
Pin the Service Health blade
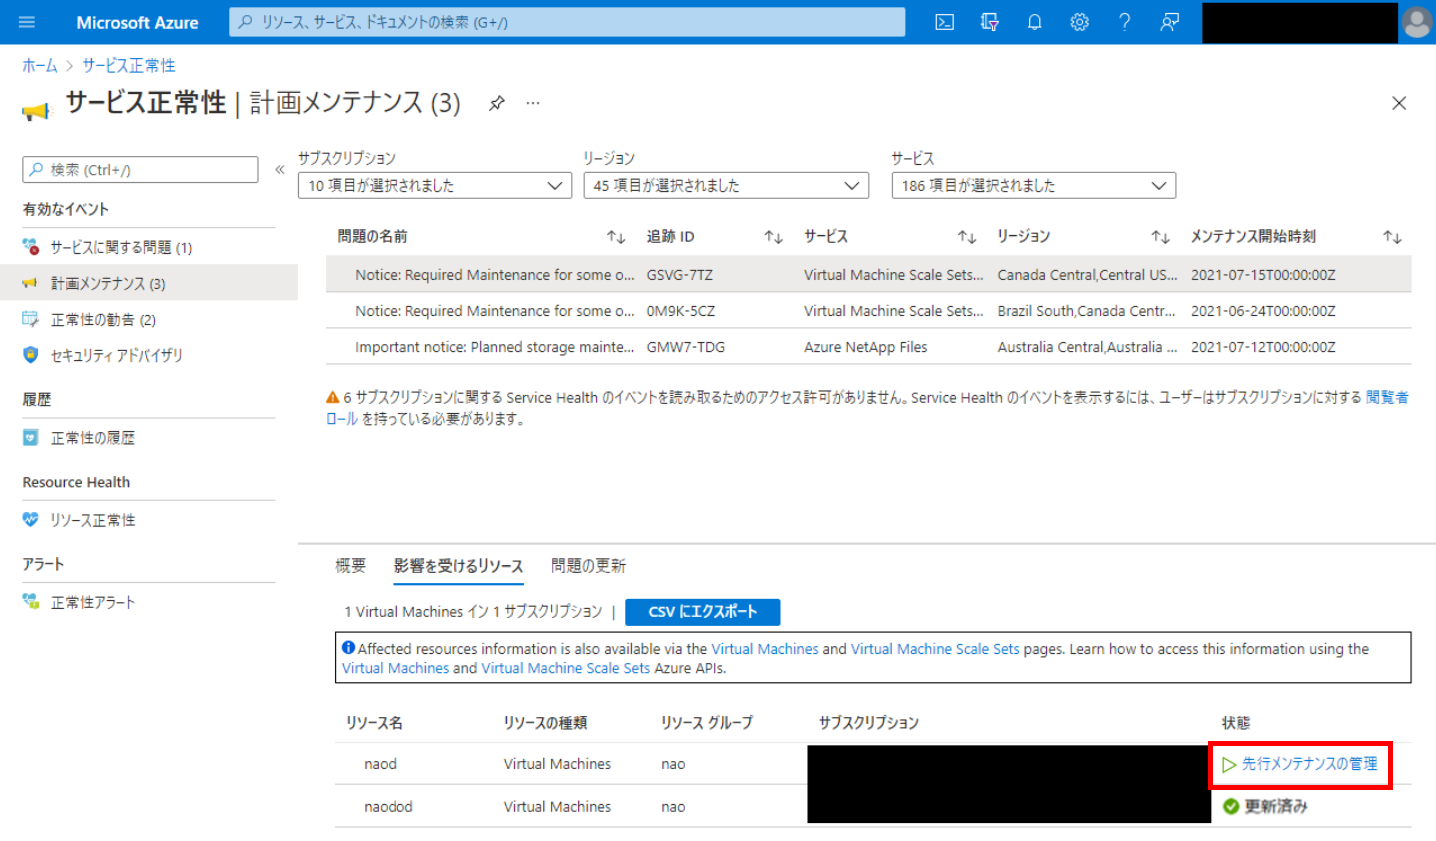pyautogui.click(x=496, y=103)
